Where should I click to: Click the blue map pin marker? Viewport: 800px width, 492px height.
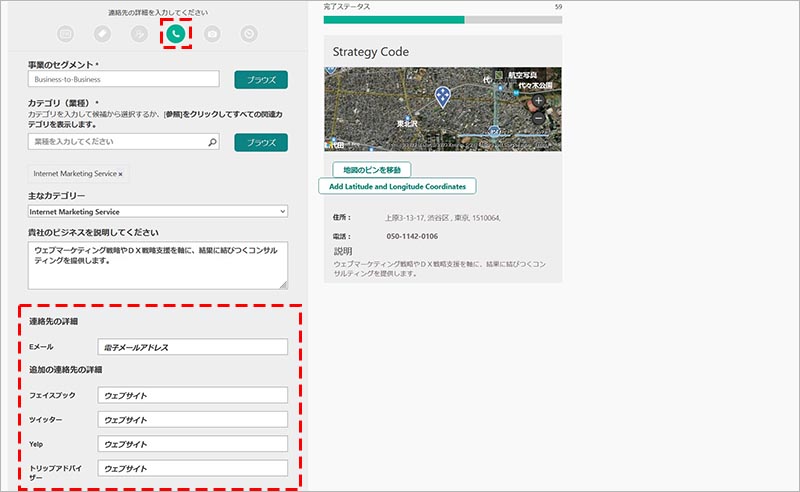click(x=442, y=96)
